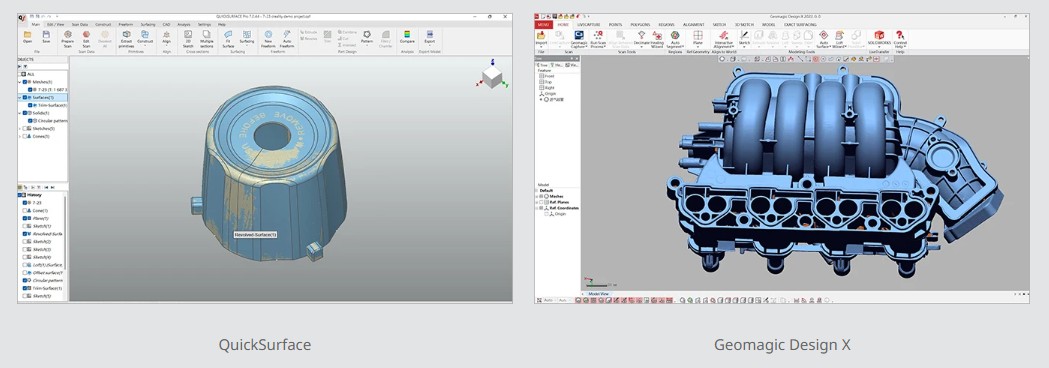Toggle the Sketches(5) checkbox in QuickSurface

coord(25,128)
